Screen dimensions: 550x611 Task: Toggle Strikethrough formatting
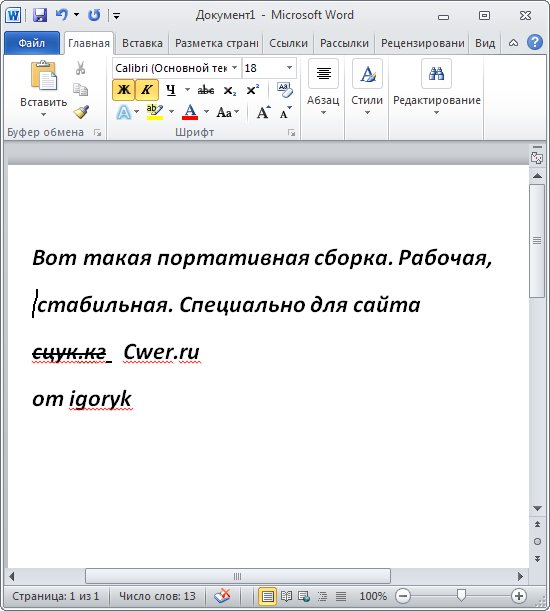[x=205, y=90]
